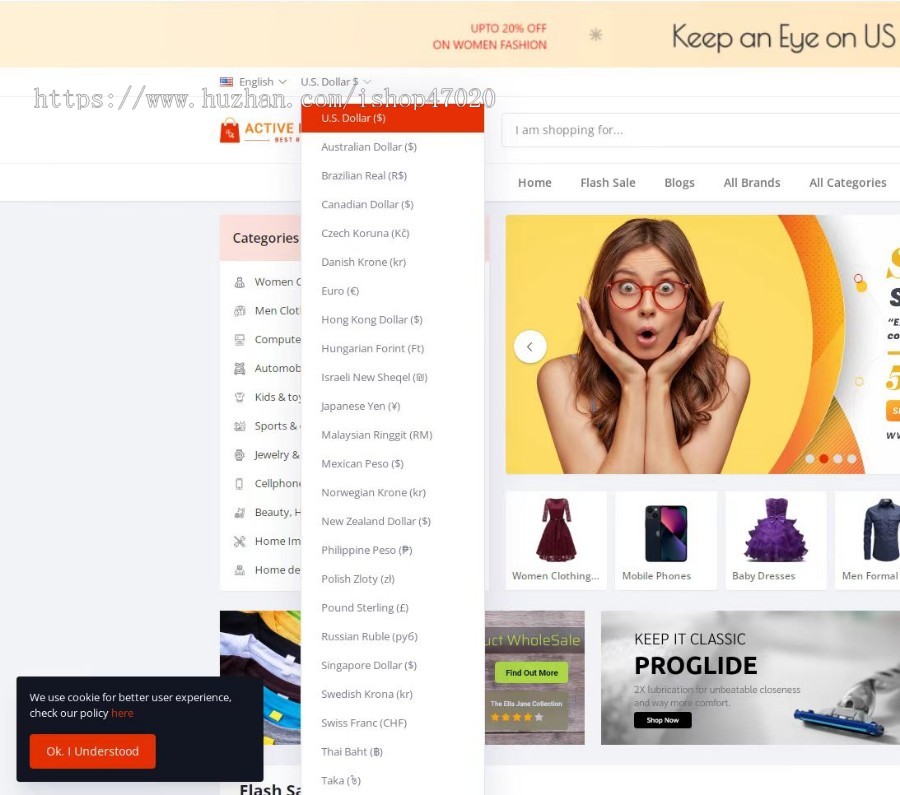Screen dimensions: 900x795
Task: Focus the 'I am shopping for...' search field
Action: 700,130
